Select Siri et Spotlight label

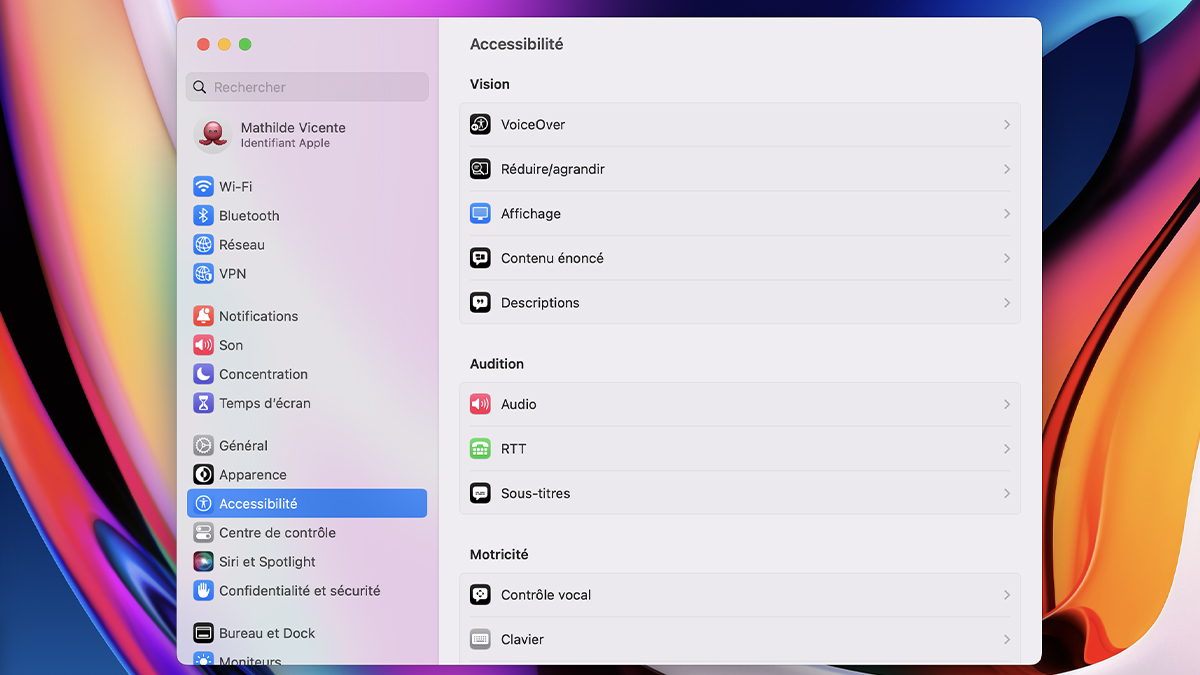pyautogui.click(x=267, y=562)
